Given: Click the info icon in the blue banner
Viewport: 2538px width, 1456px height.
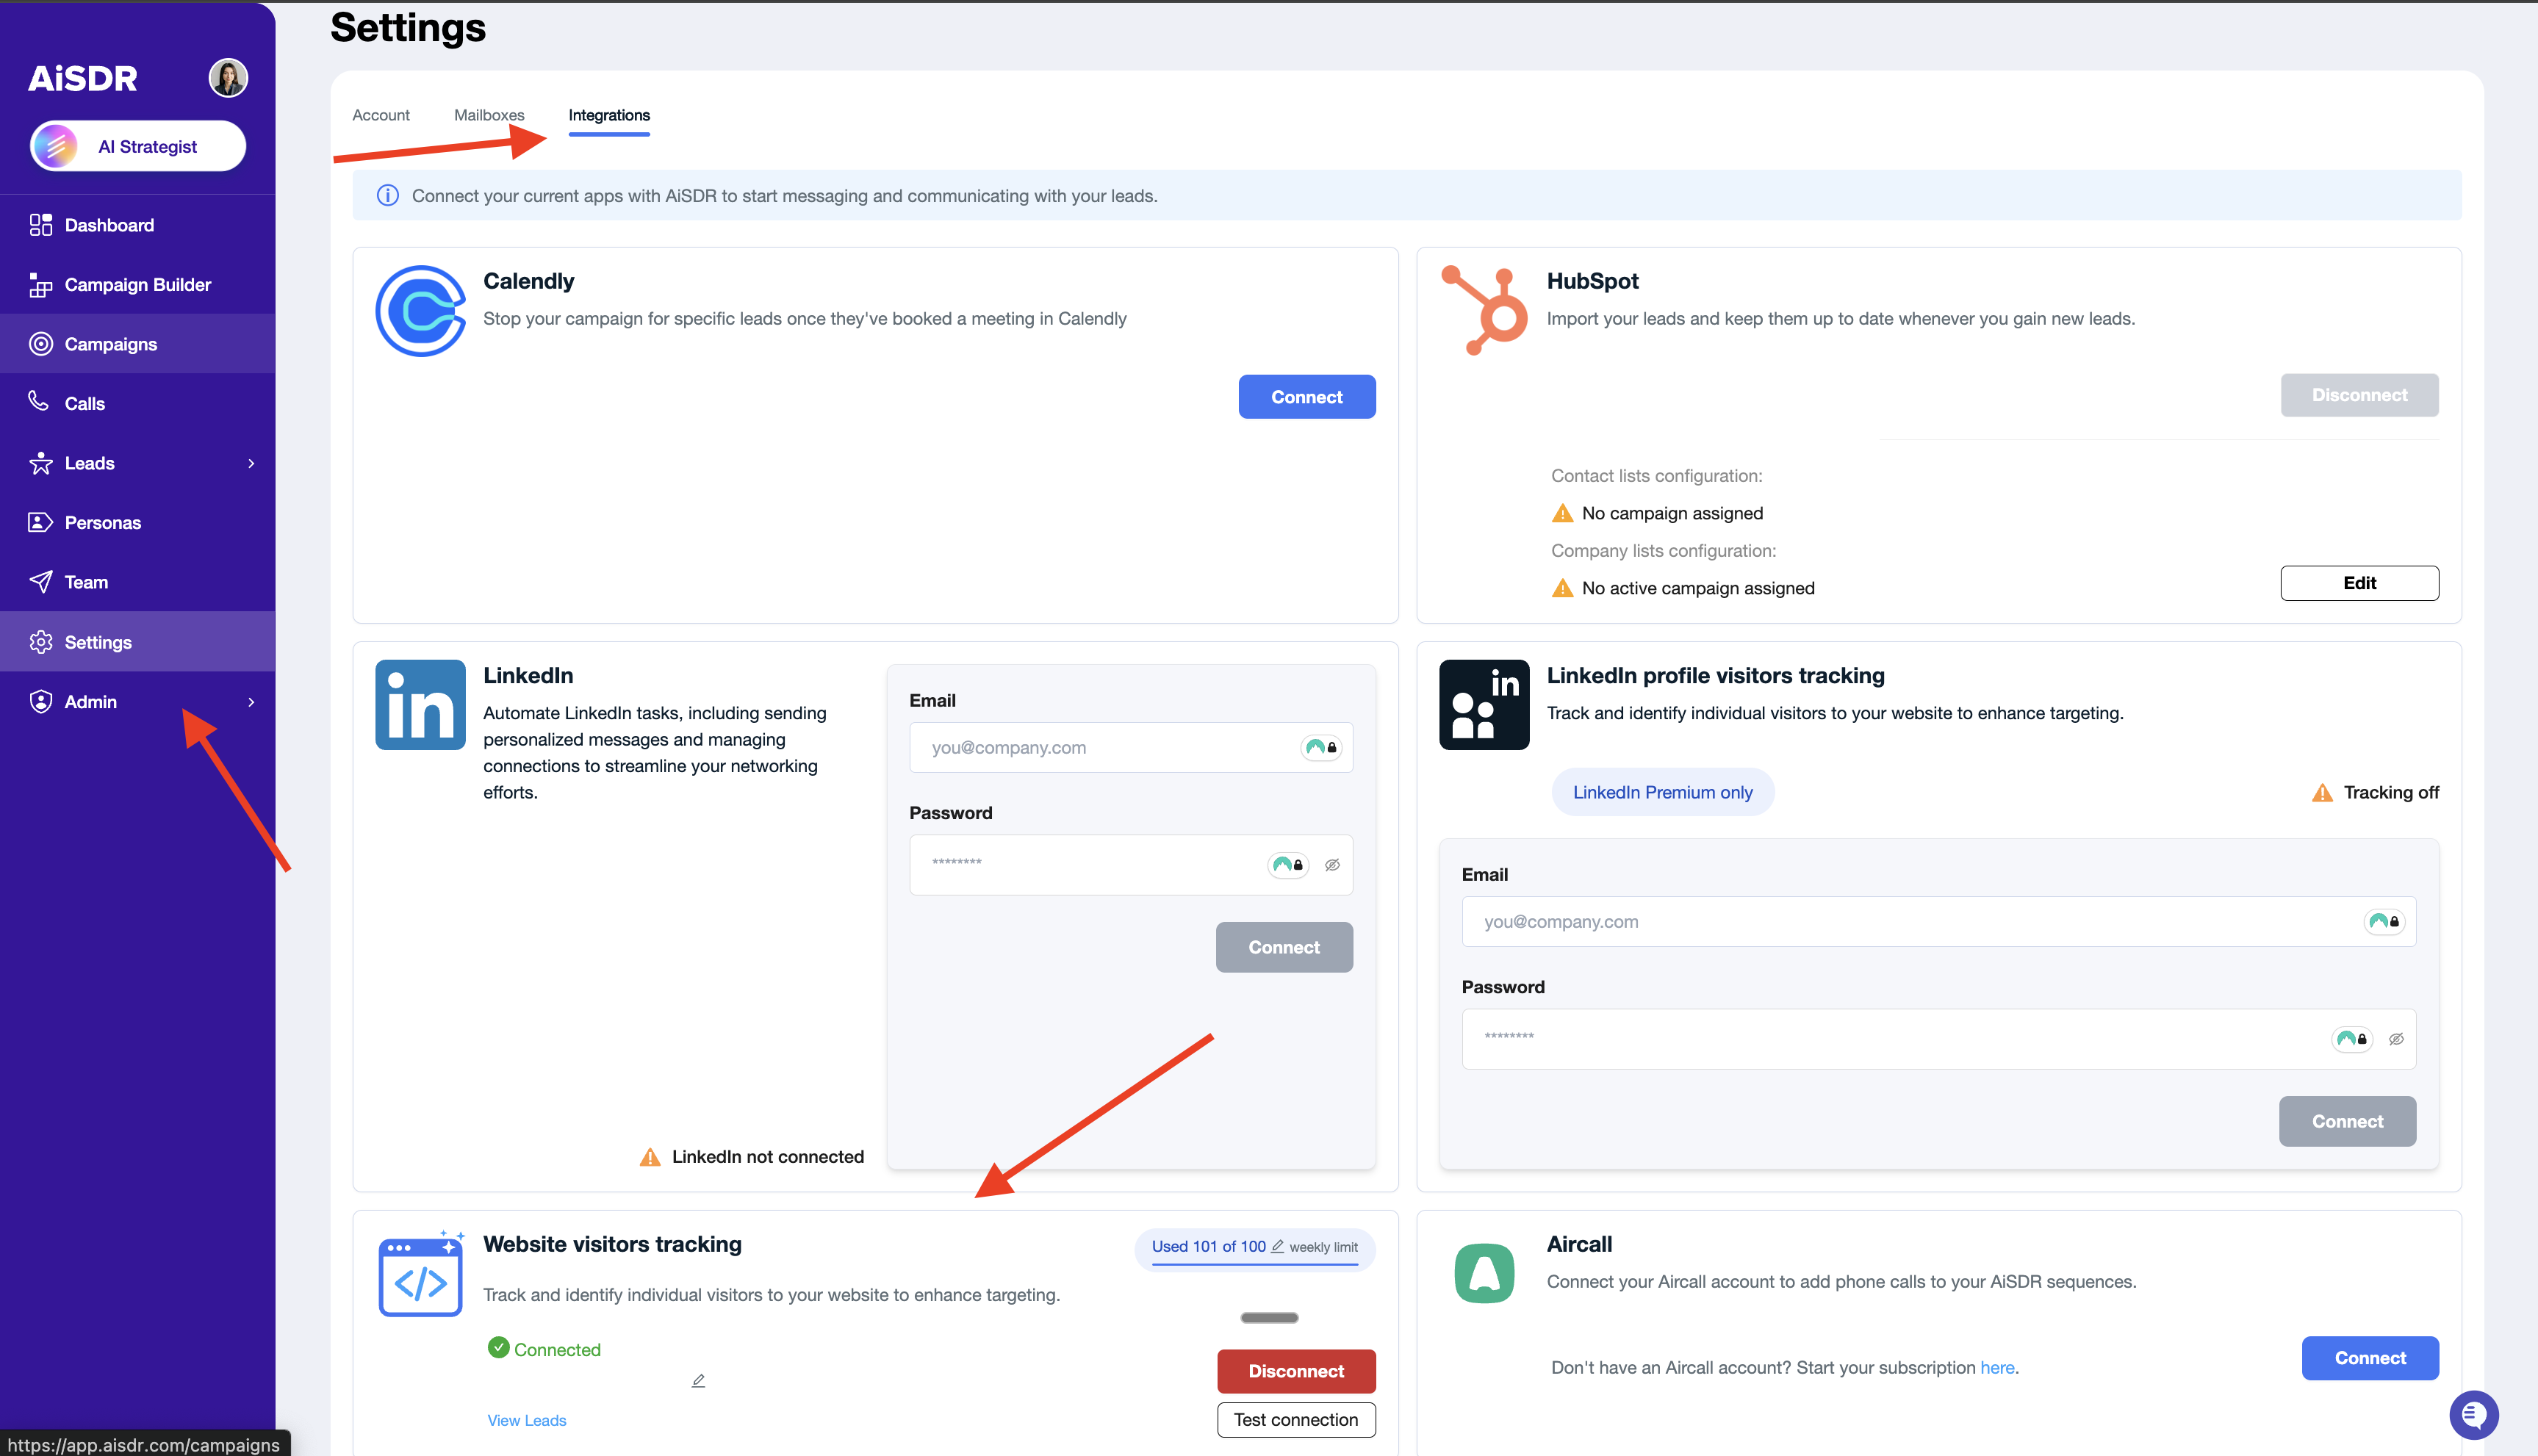Looking at the screenshot, I should point(387,196).
